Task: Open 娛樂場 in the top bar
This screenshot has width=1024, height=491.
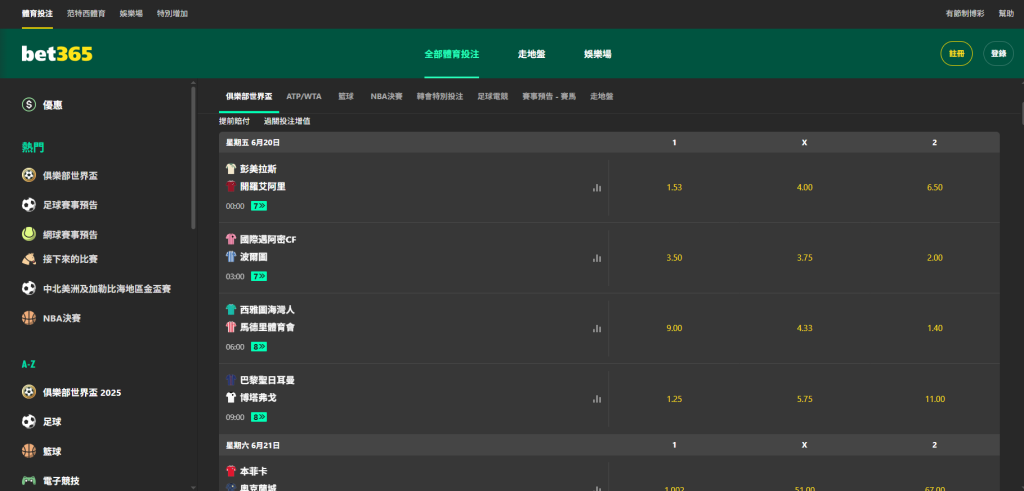Action: tap(131, 13)
